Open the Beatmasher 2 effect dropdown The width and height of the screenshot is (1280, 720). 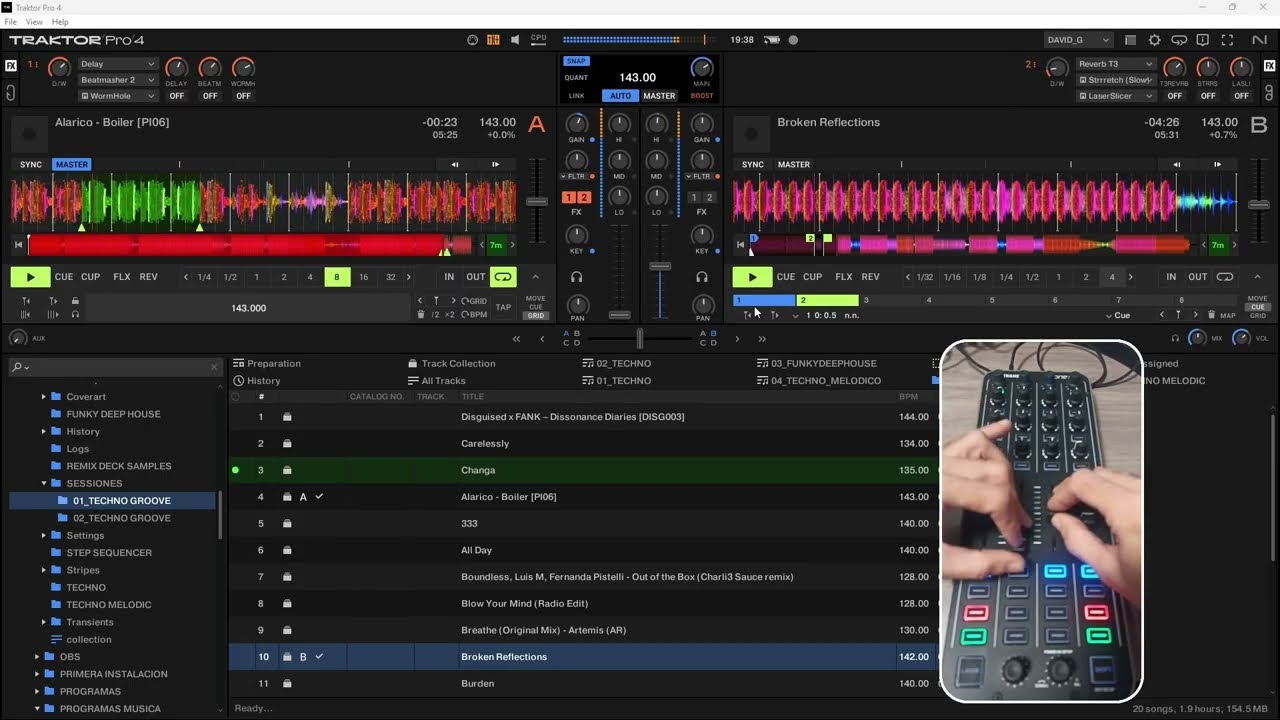118,80
